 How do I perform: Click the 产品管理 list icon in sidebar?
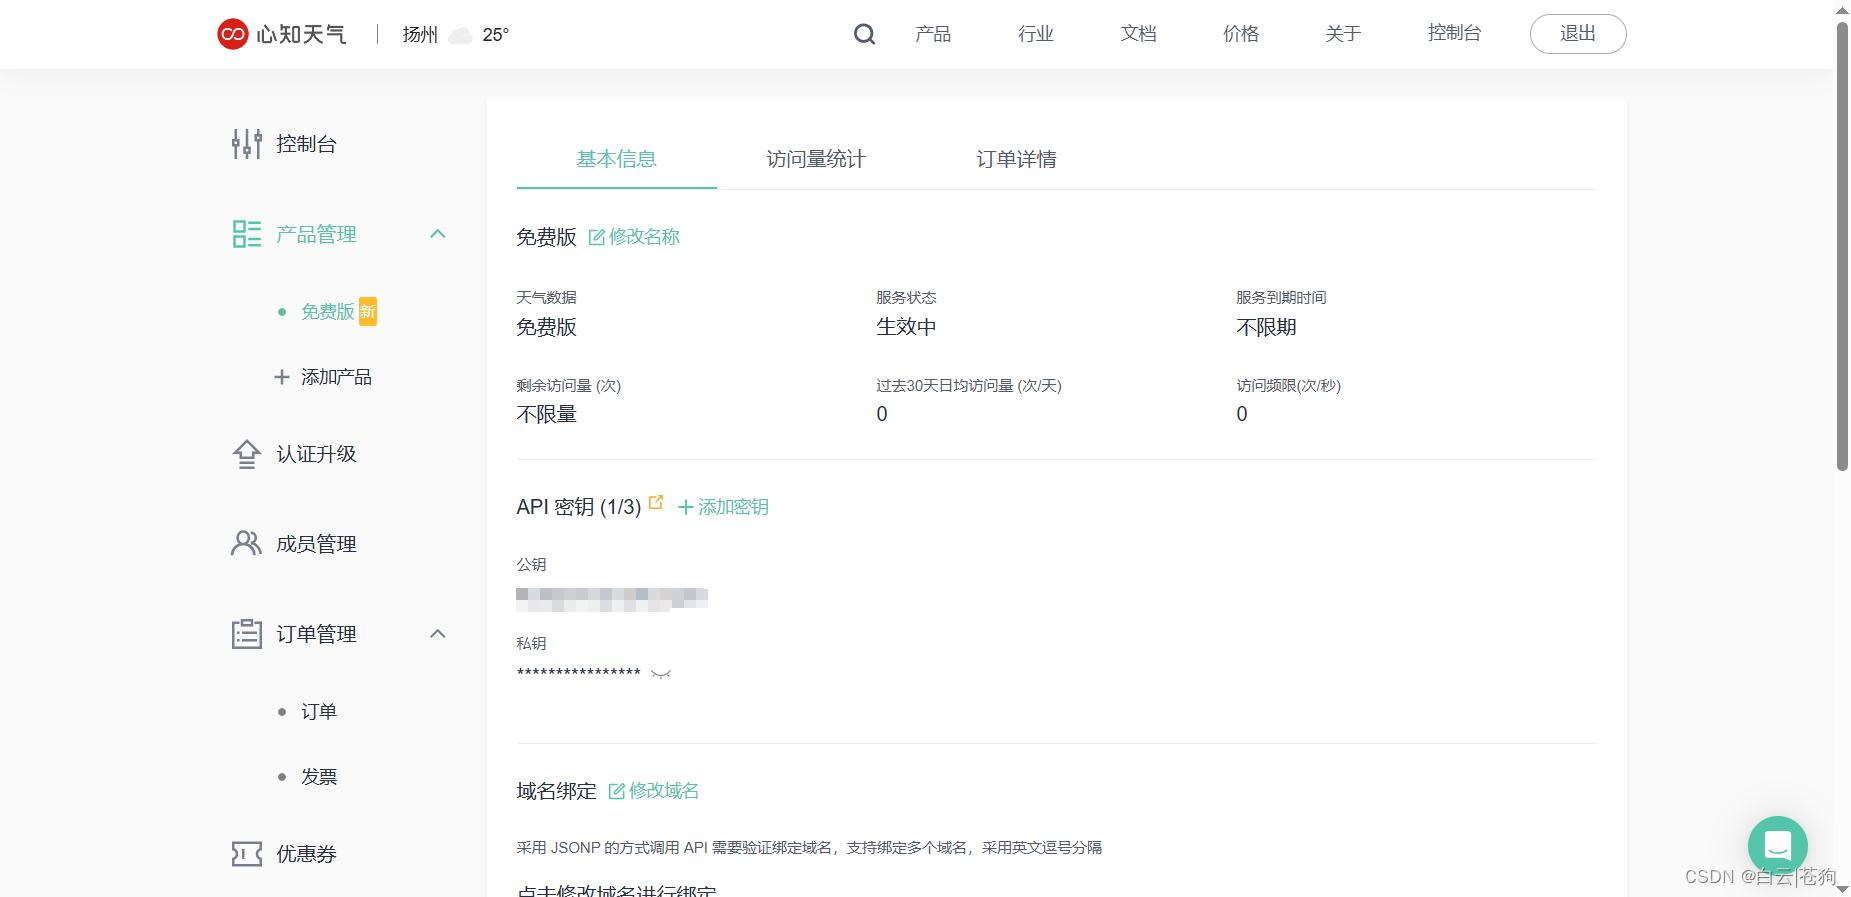click(x=247, y=234)
